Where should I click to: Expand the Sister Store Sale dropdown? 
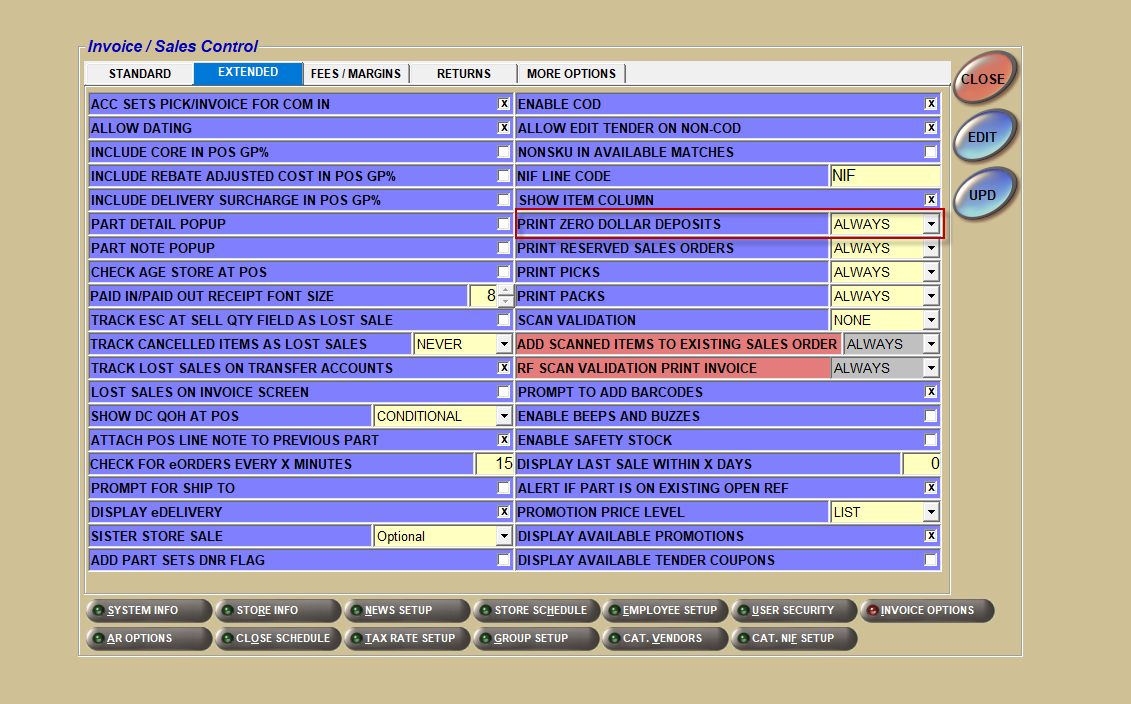tap(504, 536)
